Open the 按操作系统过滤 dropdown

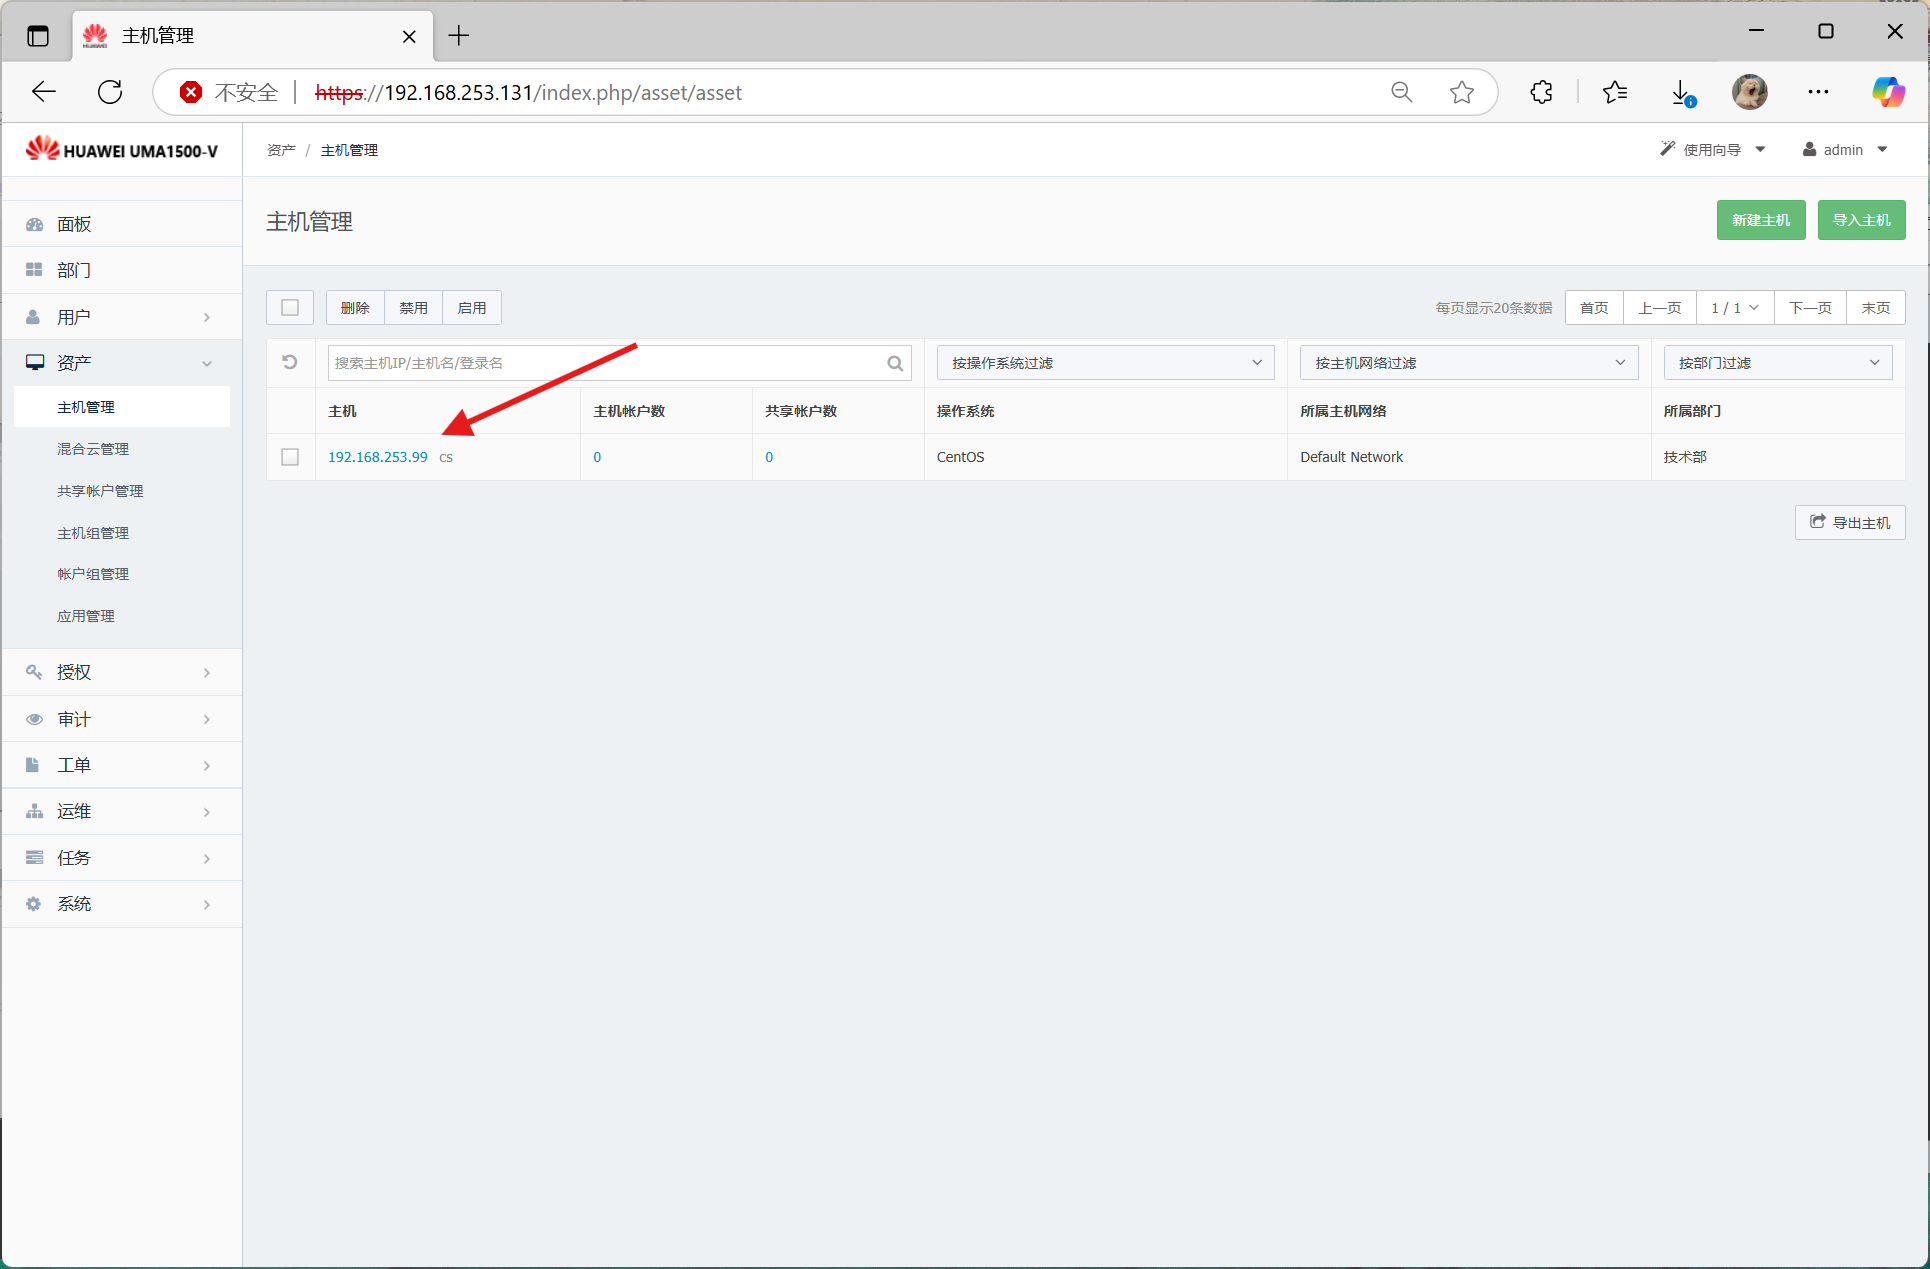(1105, 362)
